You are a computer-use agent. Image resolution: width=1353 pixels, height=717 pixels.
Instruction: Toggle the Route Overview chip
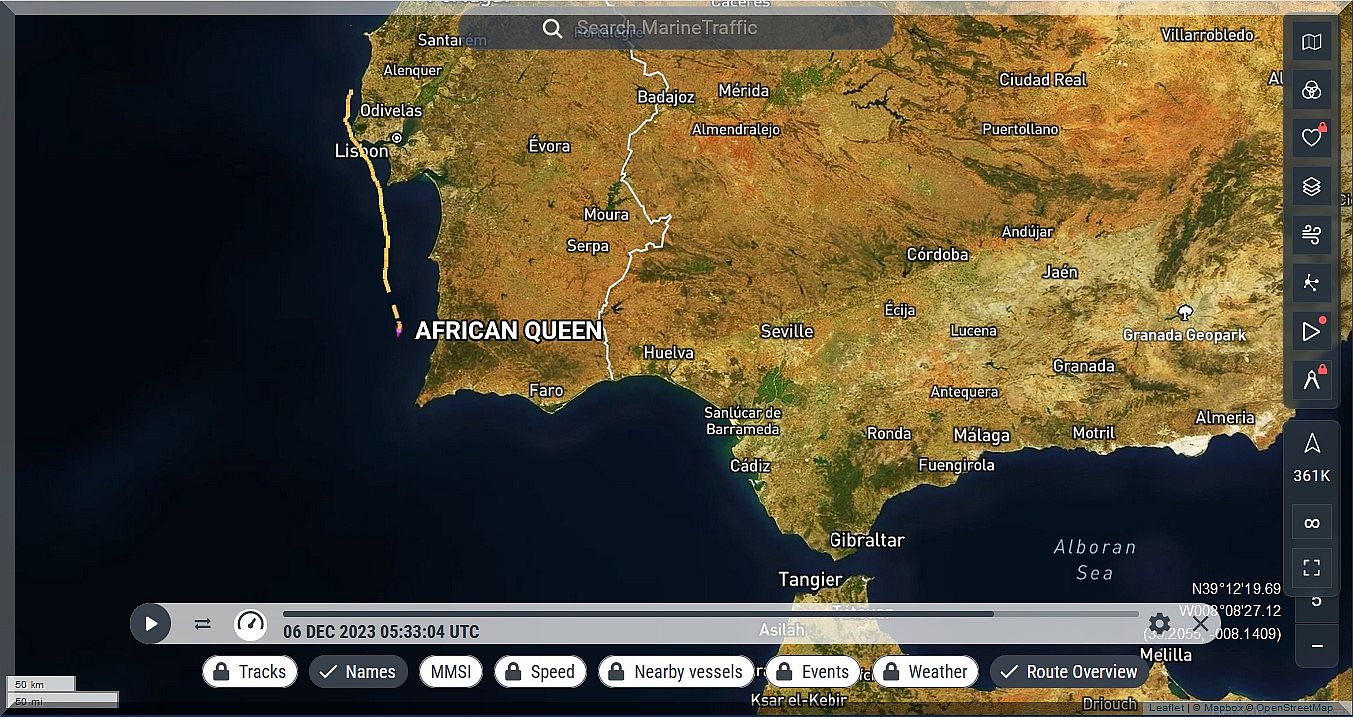click(x=1069, y=672)
